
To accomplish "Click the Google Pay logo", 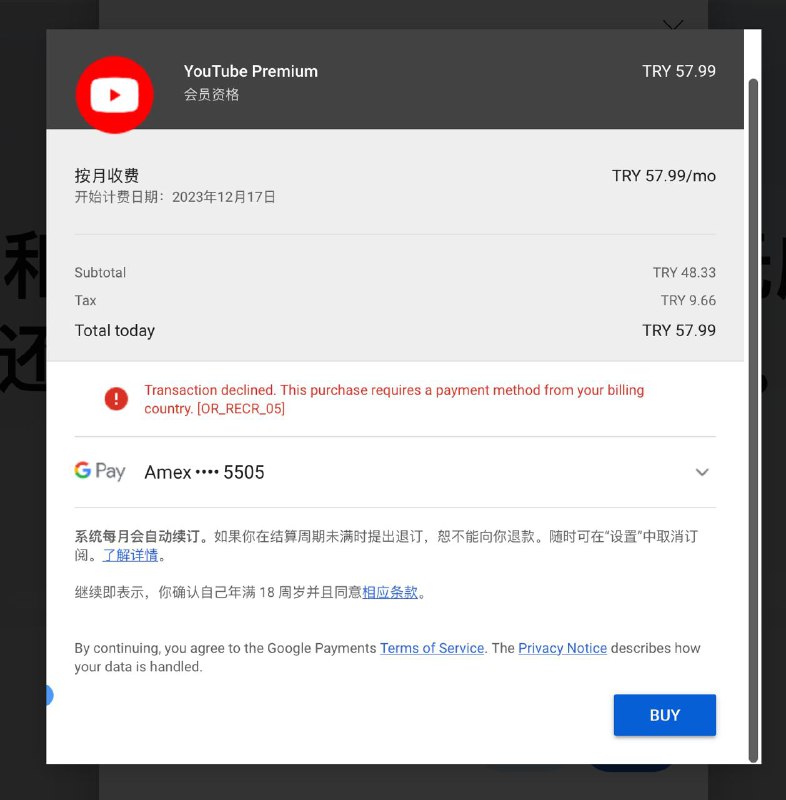I will [100, 471].
